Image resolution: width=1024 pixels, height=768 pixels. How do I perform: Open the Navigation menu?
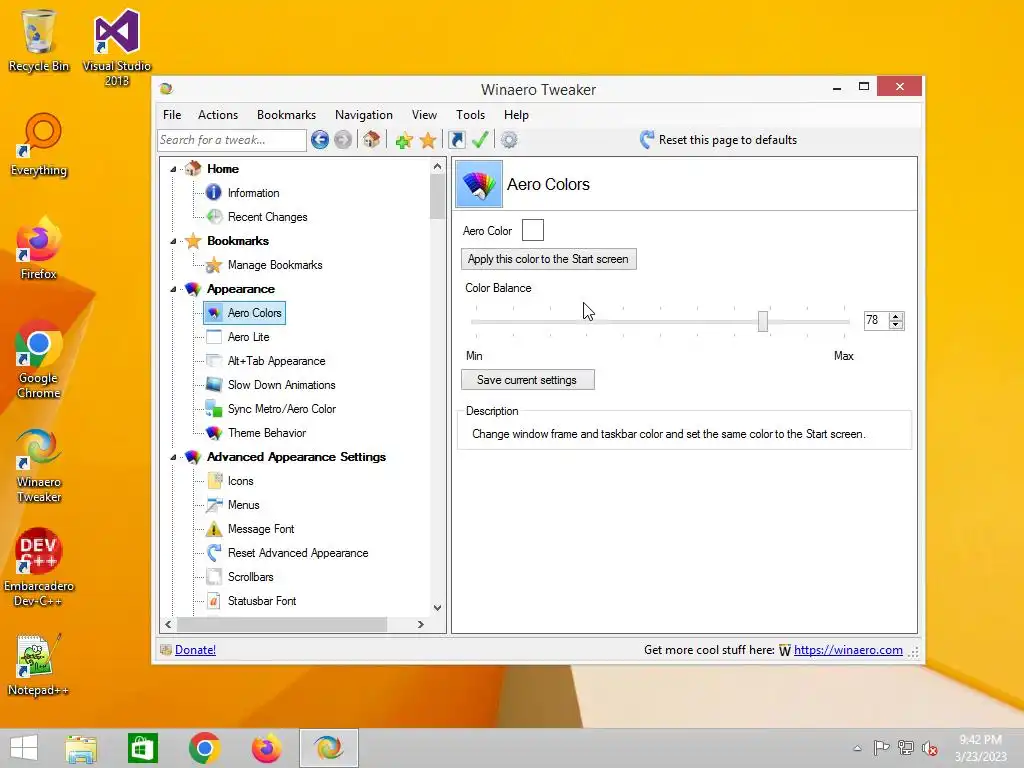pos(364,115)
